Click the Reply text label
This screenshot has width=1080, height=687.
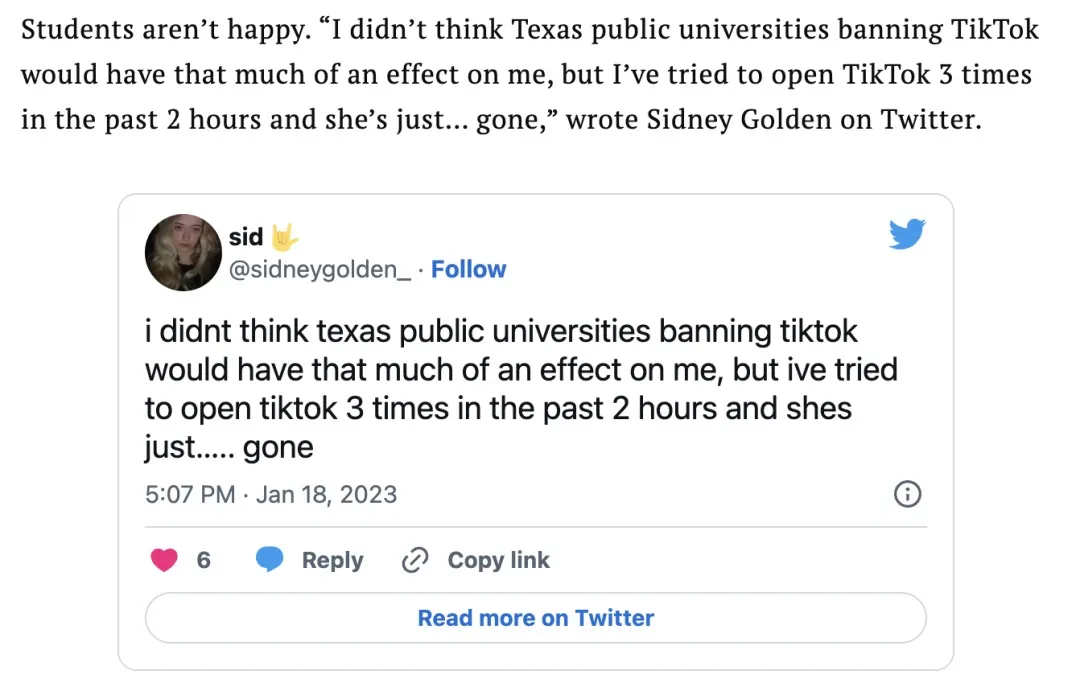[x=332, y=560]
